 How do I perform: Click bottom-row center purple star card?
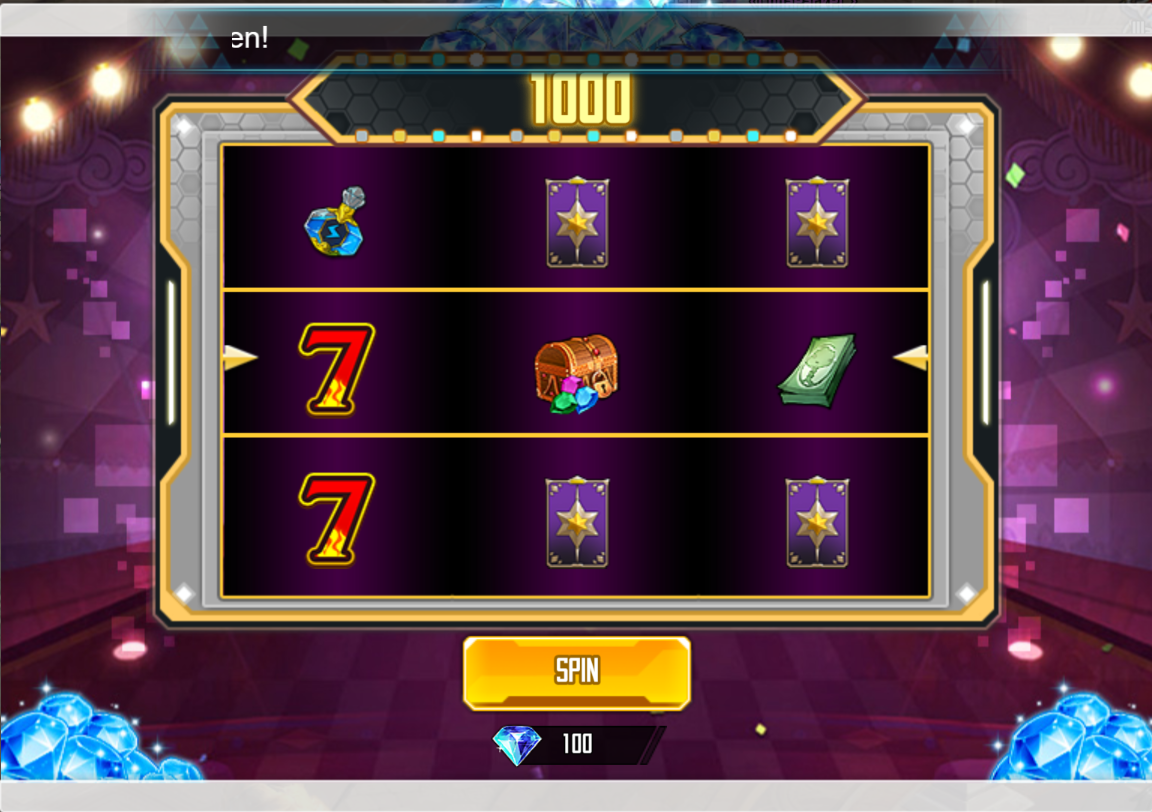tap(577, 521)
